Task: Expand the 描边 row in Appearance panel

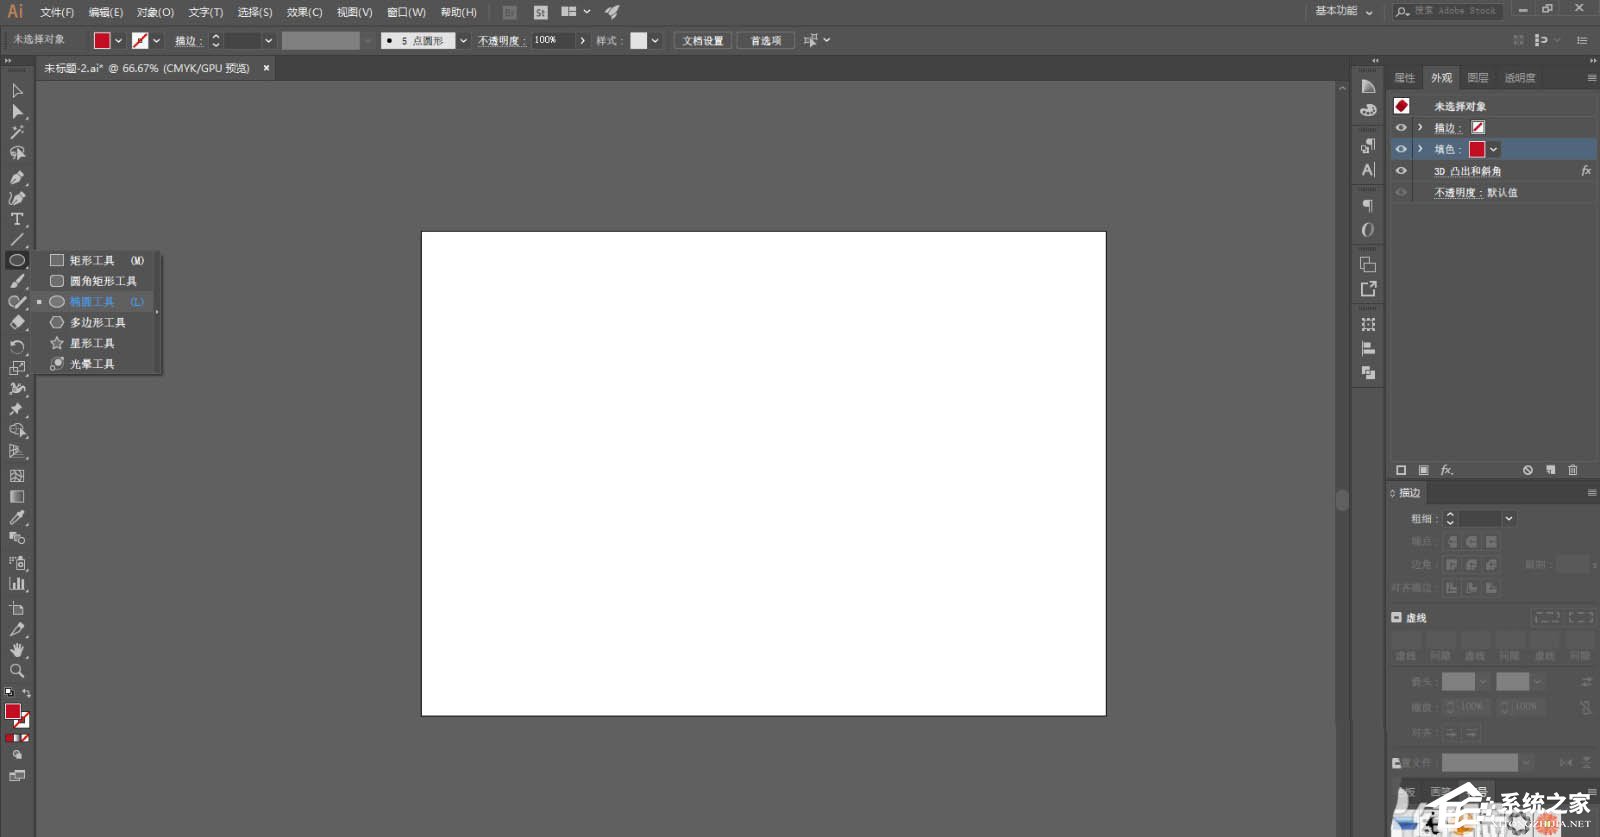Action: tap(1420, 128)
